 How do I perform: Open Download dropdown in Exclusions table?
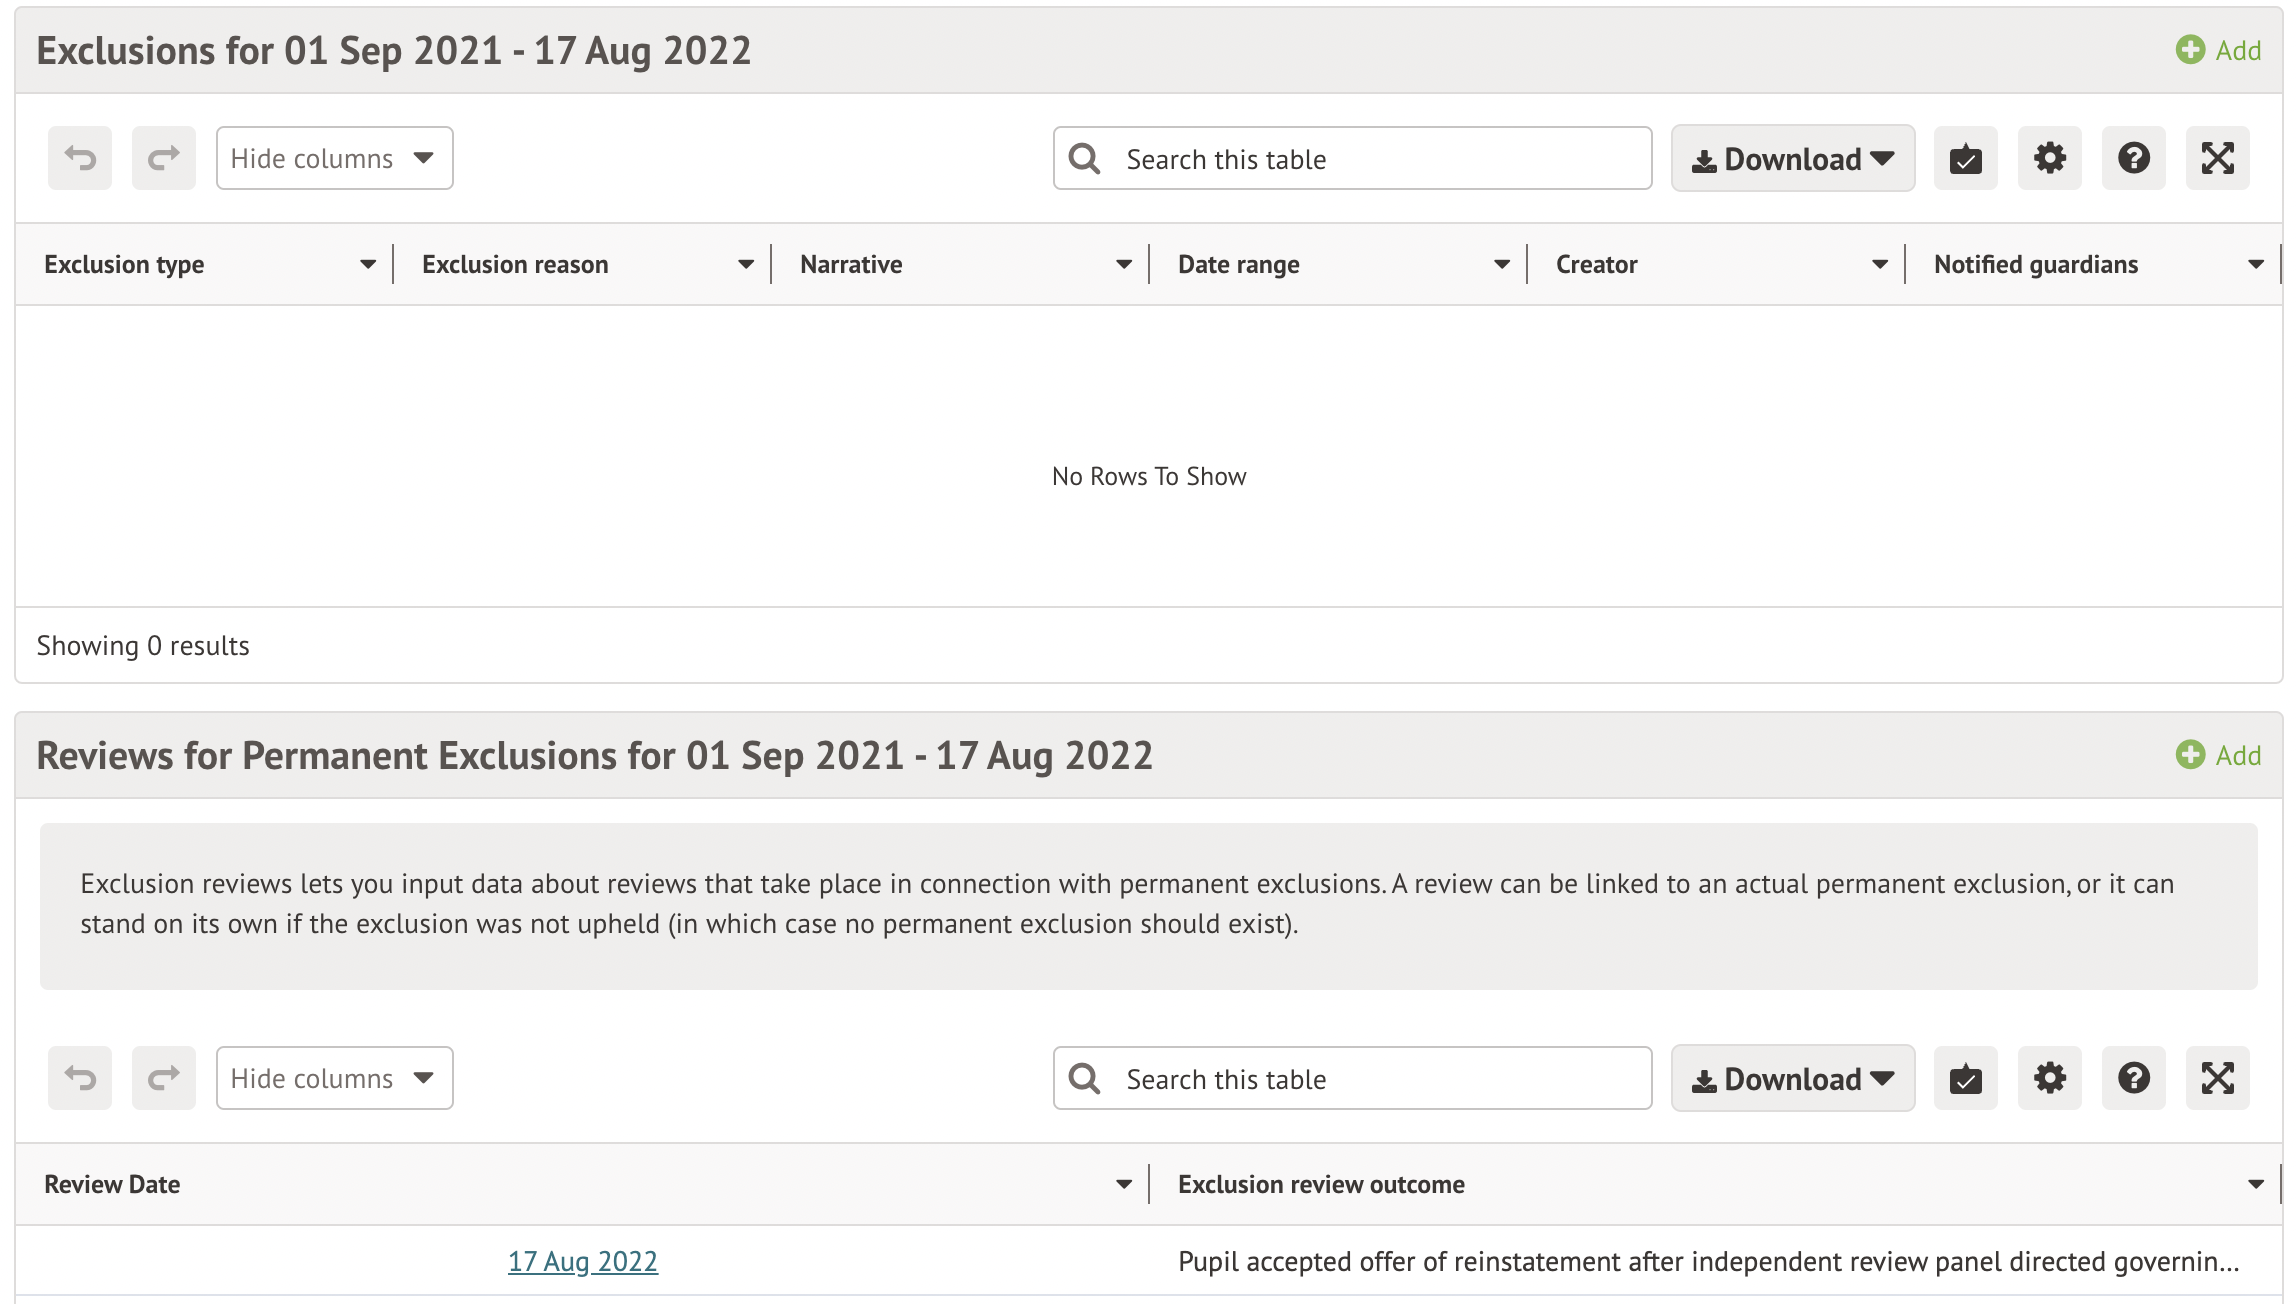[1792, 158]
